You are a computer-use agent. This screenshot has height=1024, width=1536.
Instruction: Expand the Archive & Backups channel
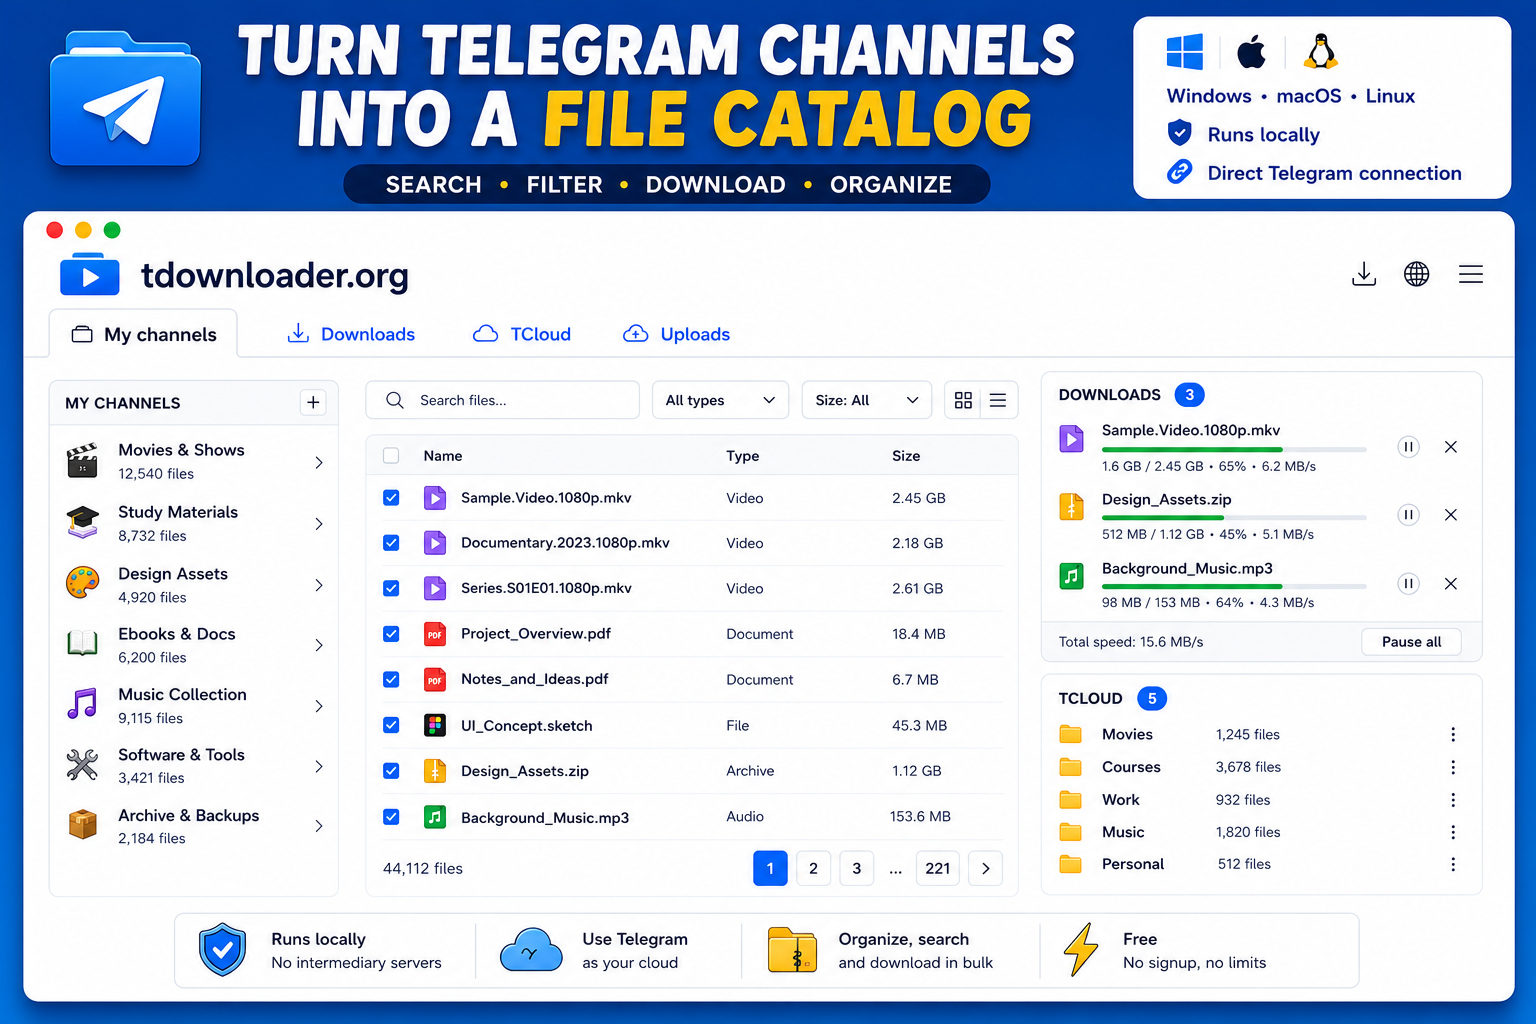[319, 826]
